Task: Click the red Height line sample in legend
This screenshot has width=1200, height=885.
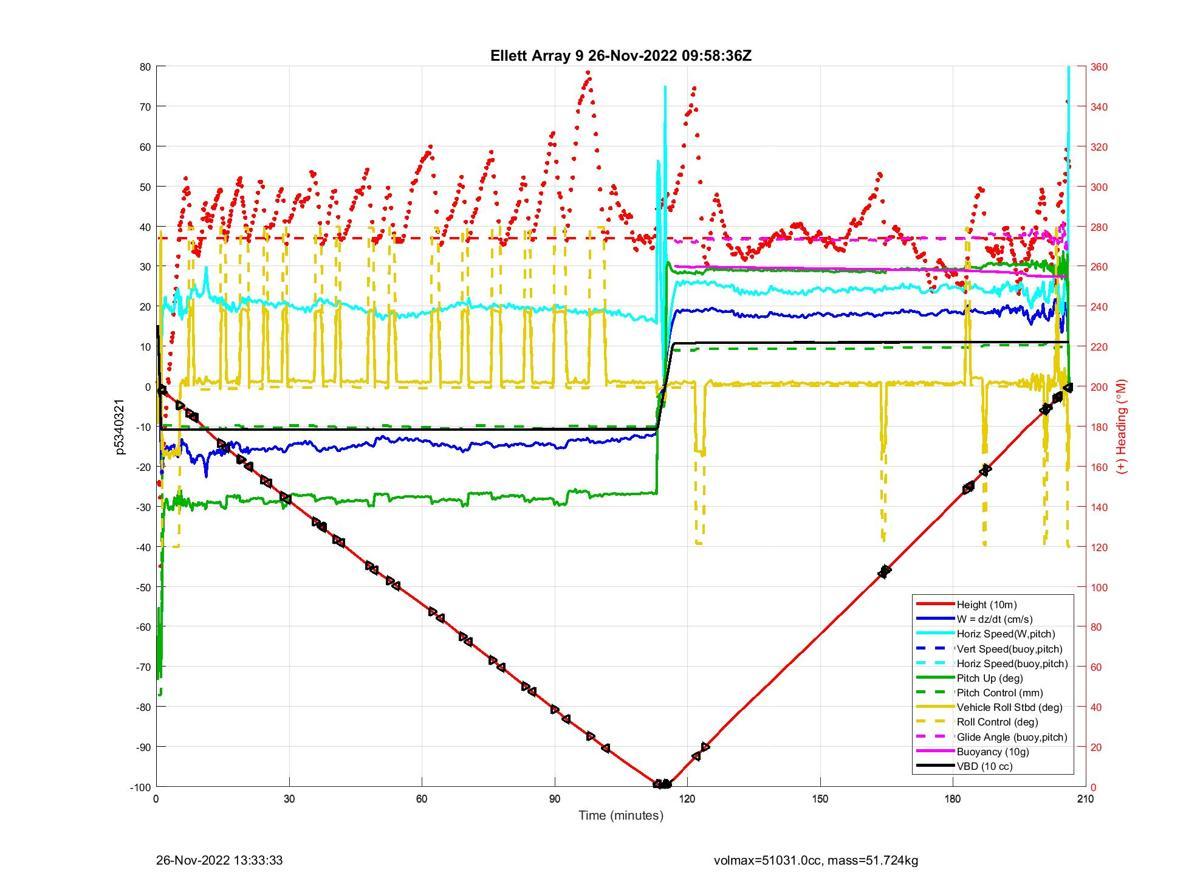Action: point(935,604)
